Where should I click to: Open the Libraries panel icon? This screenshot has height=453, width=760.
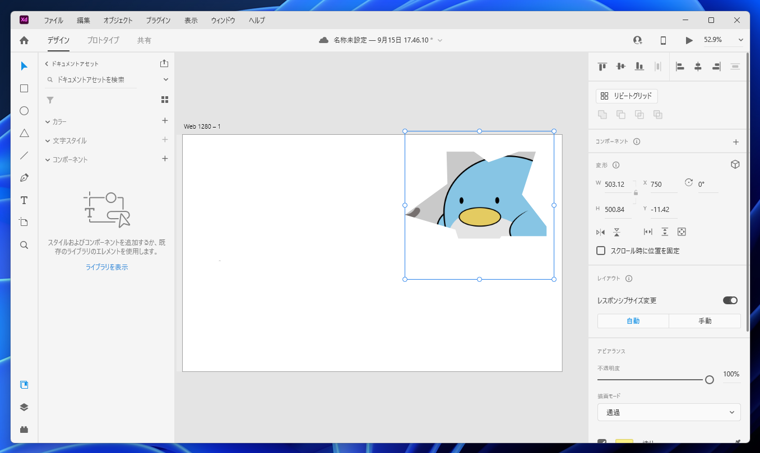tap(24, 385)
